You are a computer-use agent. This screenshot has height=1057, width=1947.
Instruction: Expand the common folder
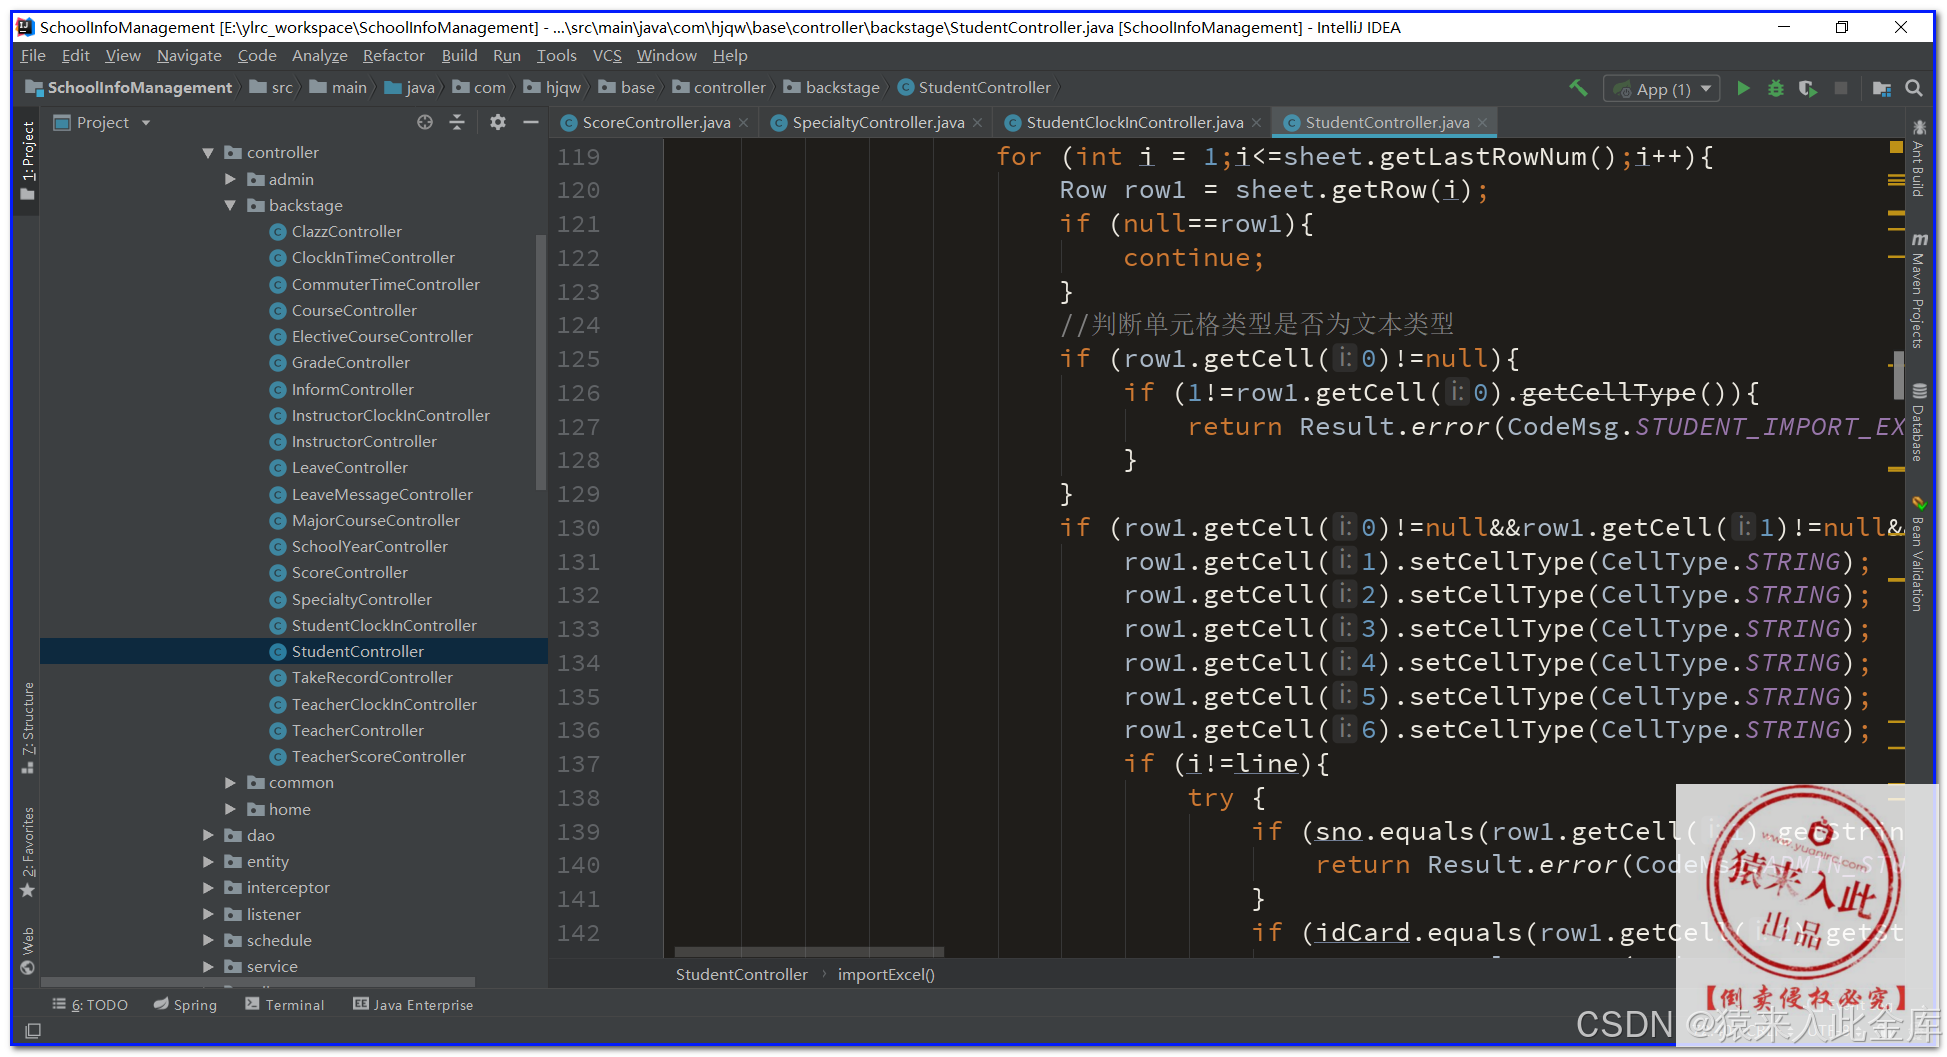pyautogui.click(x=231, y=783)
